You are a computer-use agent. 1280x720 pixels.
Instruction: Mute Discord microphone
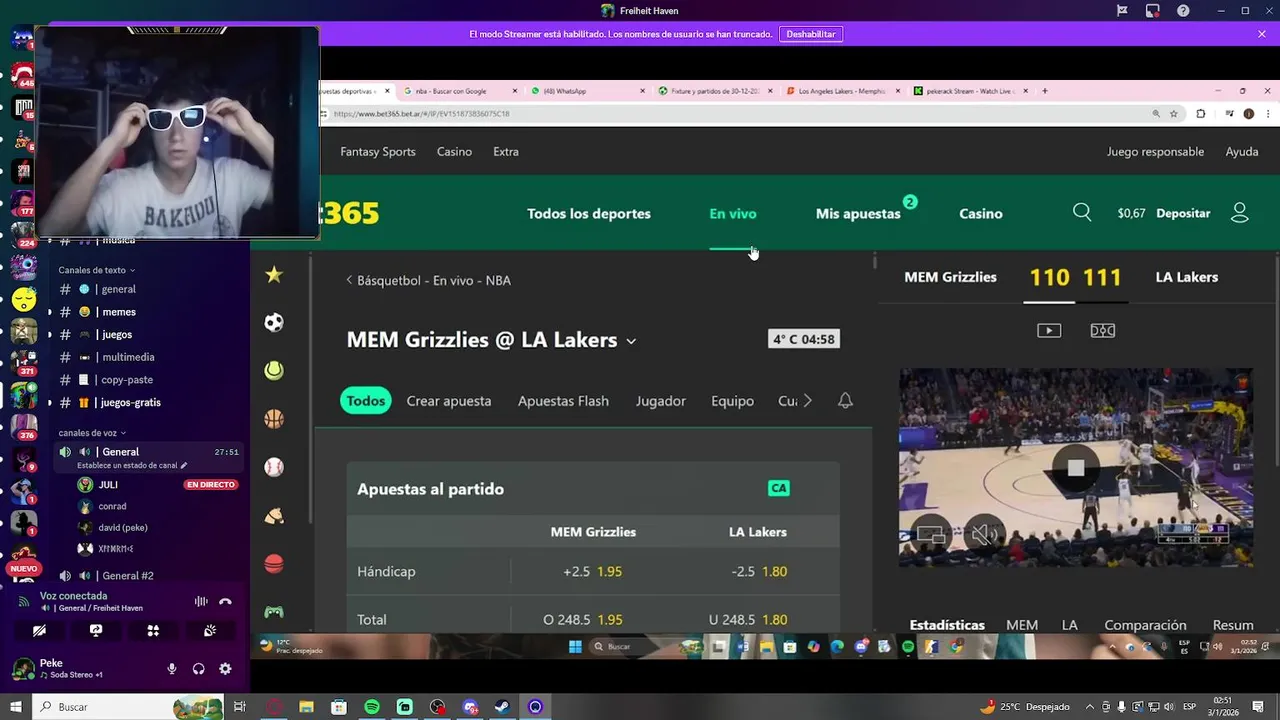(x=172, y=669)
